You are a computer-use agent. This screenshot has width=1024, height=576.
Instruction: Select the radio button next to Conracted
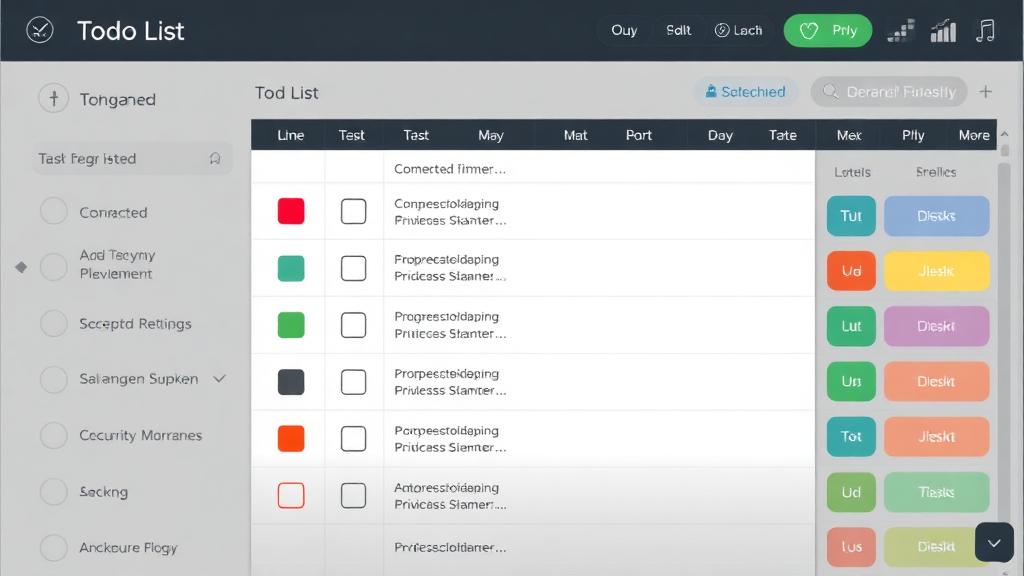click(54, 212)
